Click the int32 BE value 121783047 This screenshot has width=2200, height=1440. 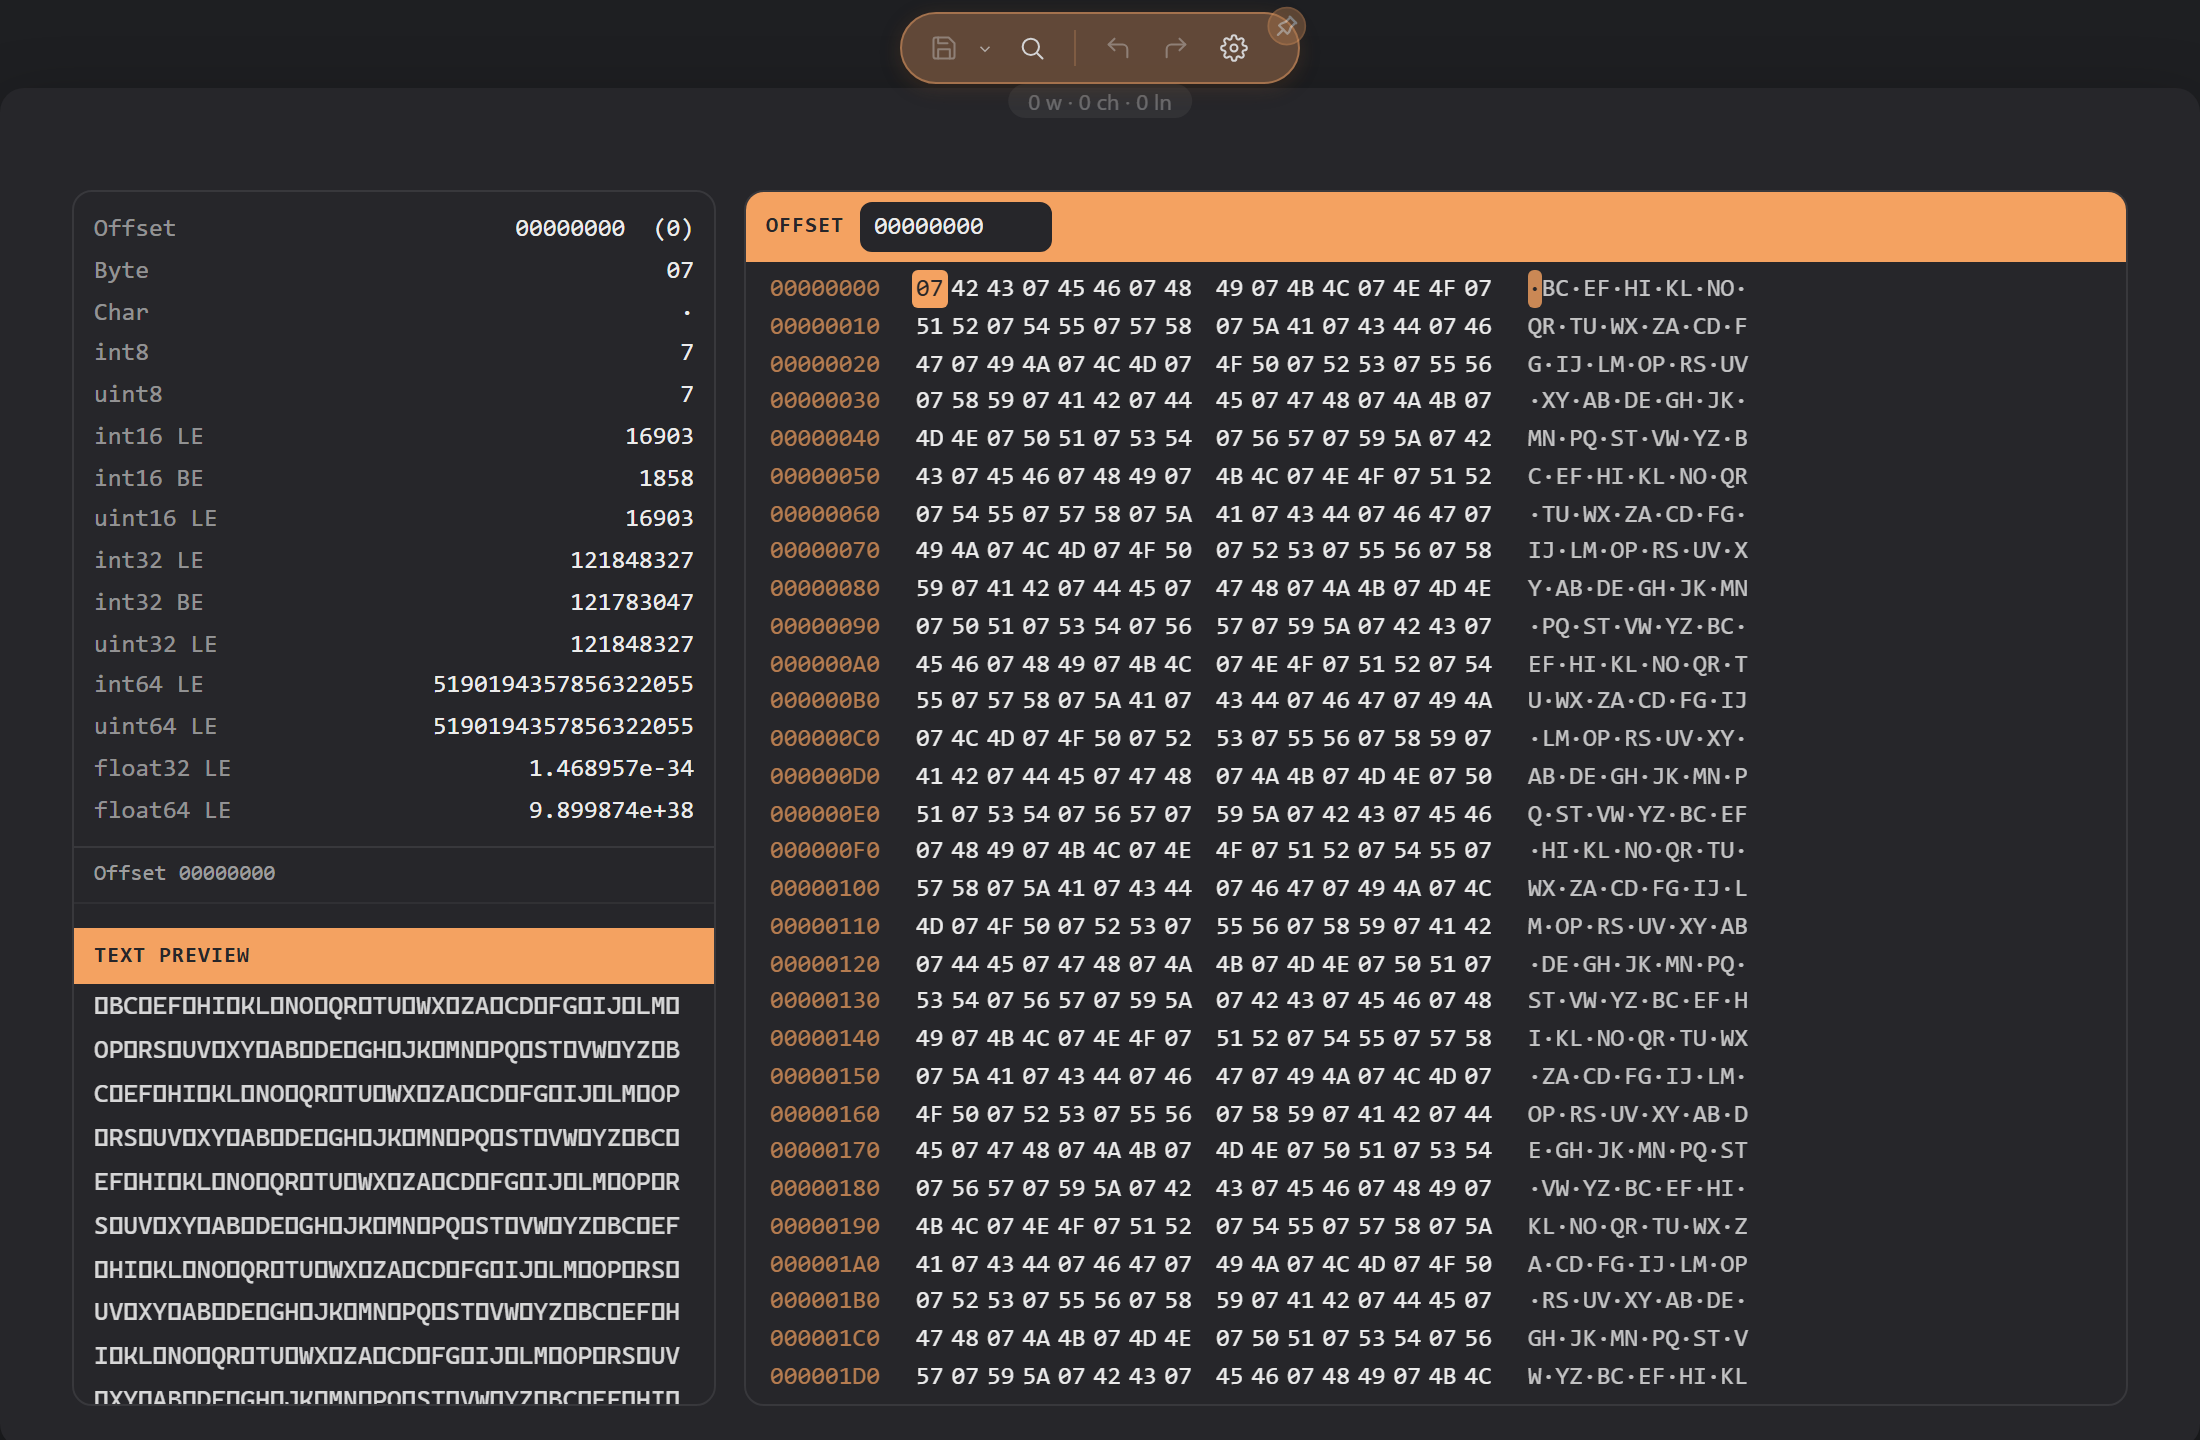point(631,602)
